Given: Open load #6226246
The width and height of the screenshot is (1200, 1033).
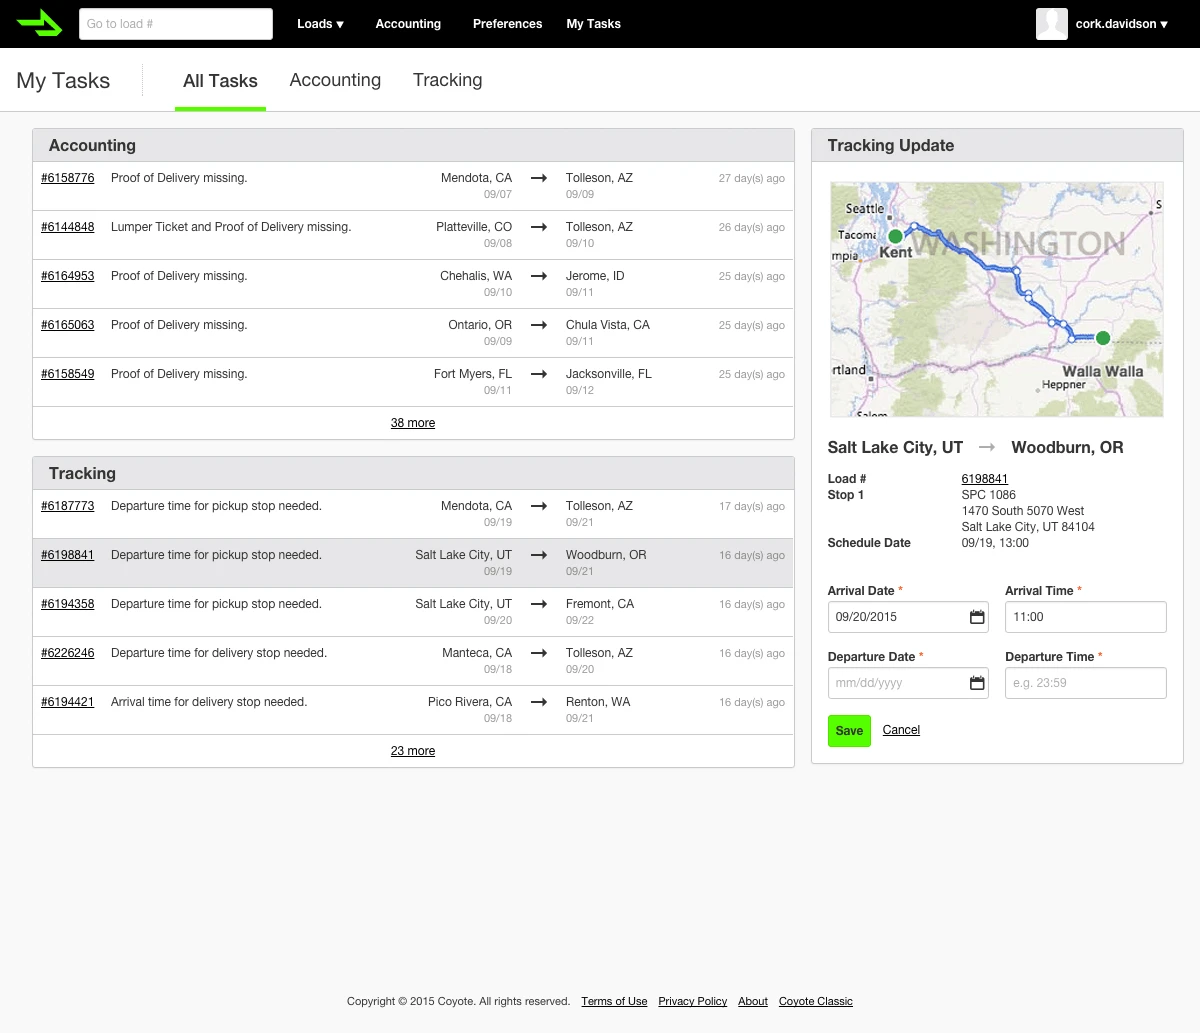Looking at the screenshot, I should [x=68, y=653].
